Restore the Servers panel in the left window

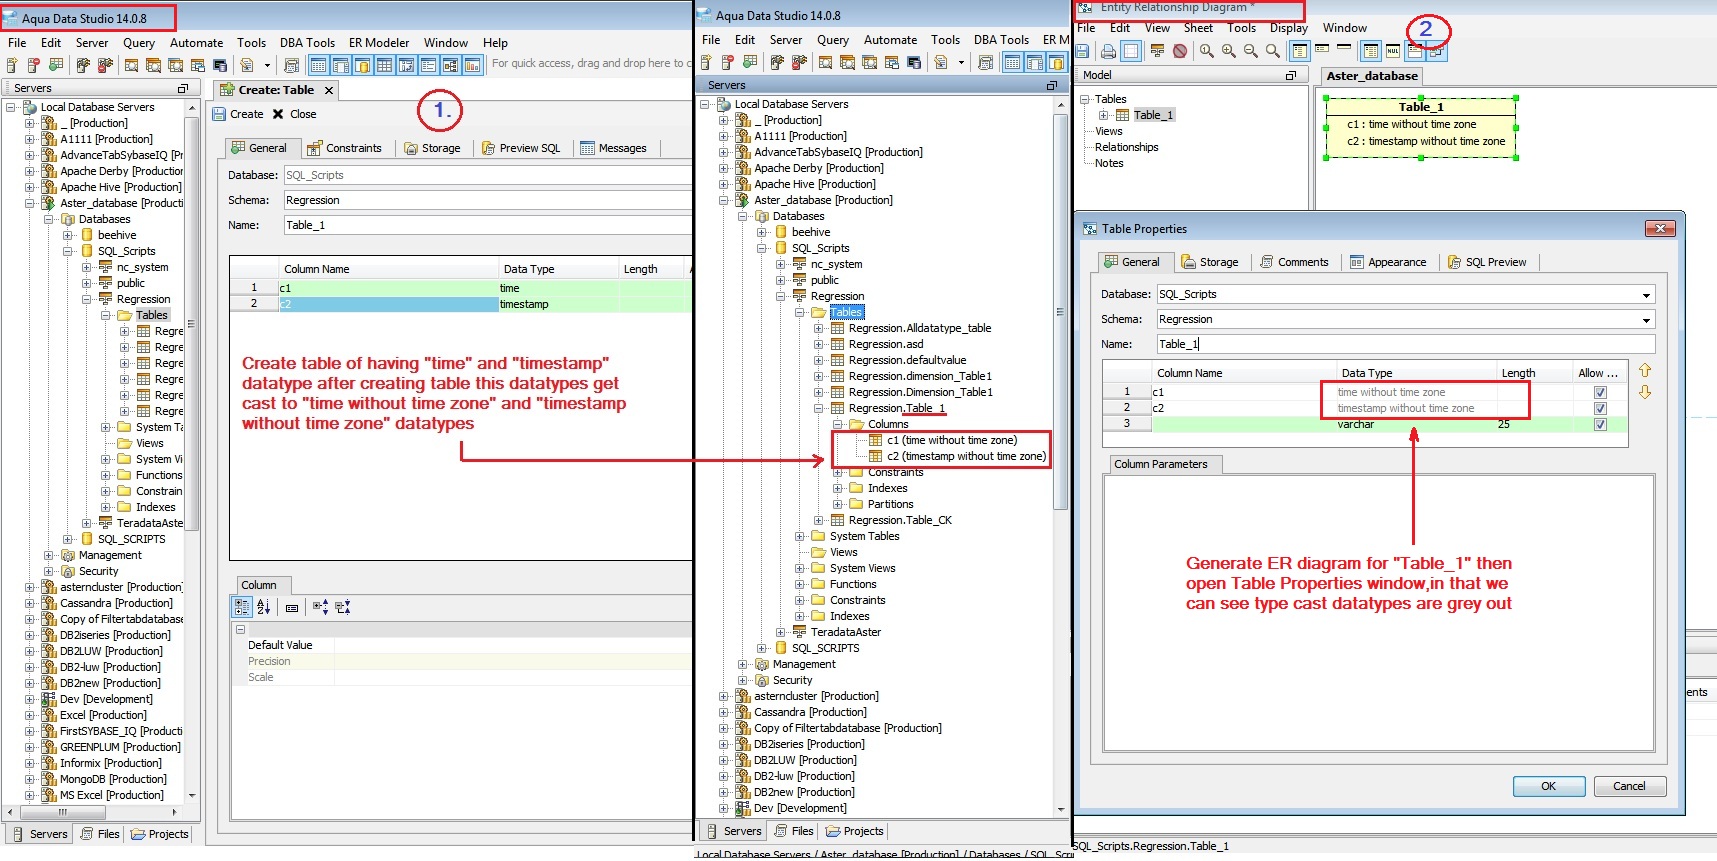point(183,89)
